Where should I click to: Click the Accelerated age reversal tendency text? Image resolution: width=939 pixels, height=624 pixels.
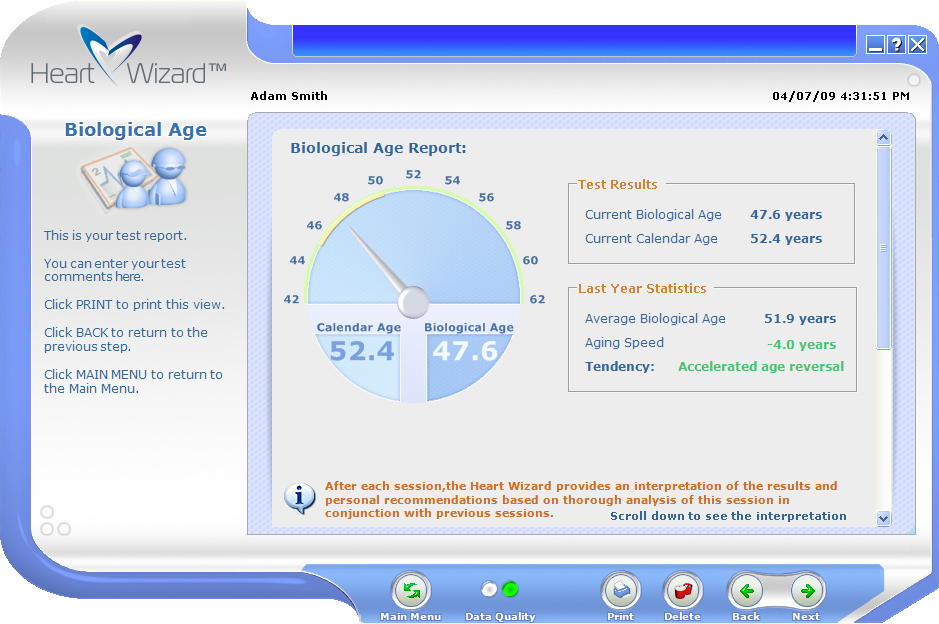[x=760, y=366]
